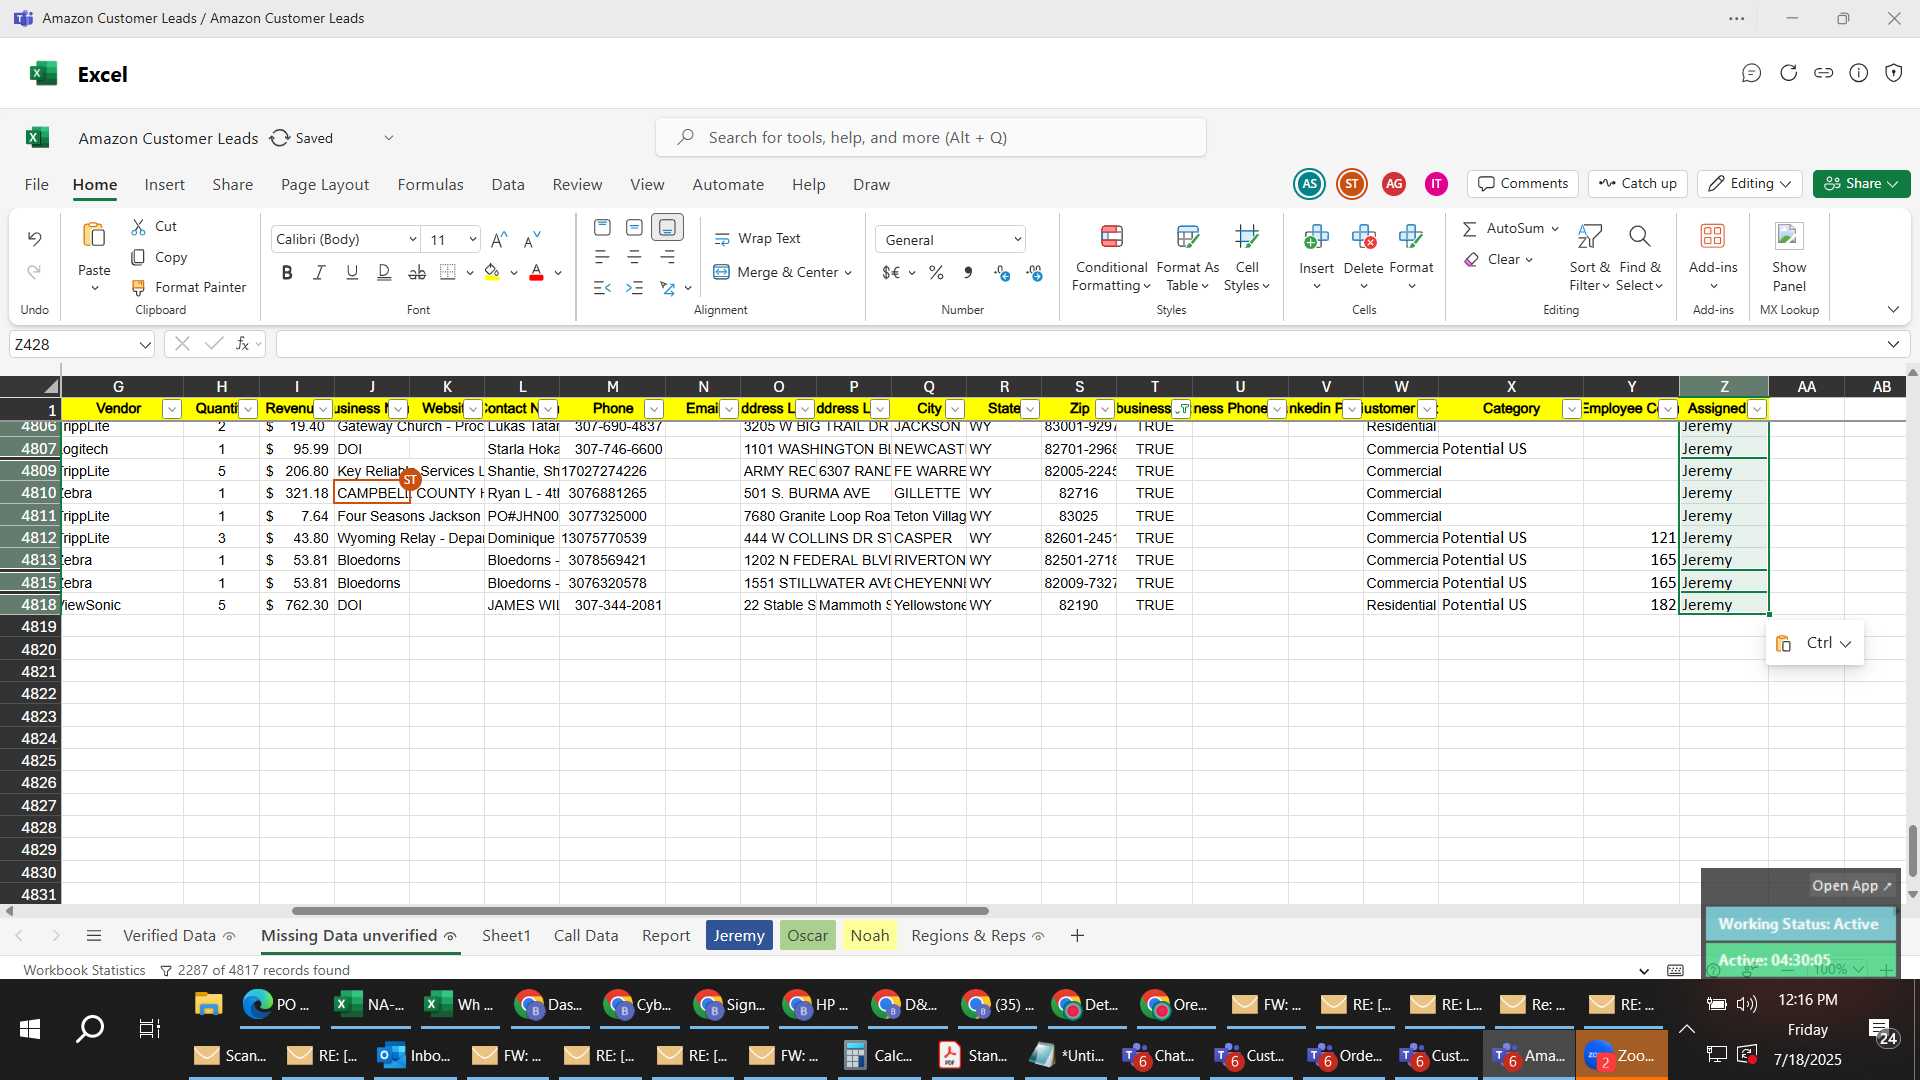Viewport: 1920px width, 1080px height.
Task: Open font name Calibri dropdown
Action: coord(412,240)
